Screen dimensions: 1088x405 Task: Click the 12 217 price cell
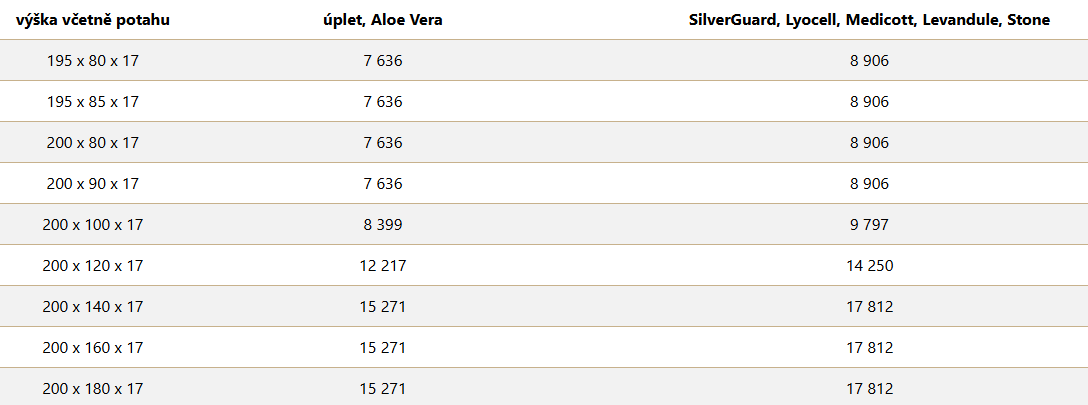383,266
